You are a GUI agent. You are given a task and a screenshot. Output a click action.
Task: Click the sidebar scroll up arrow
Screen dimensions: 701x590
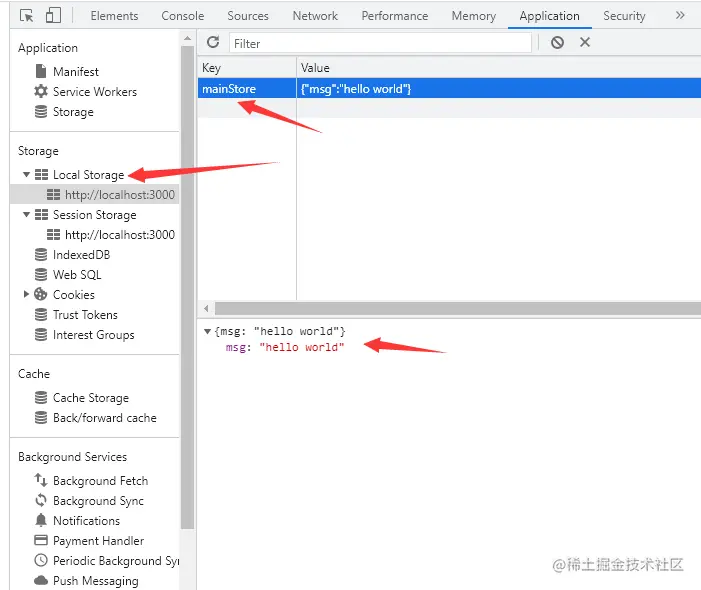187,38
